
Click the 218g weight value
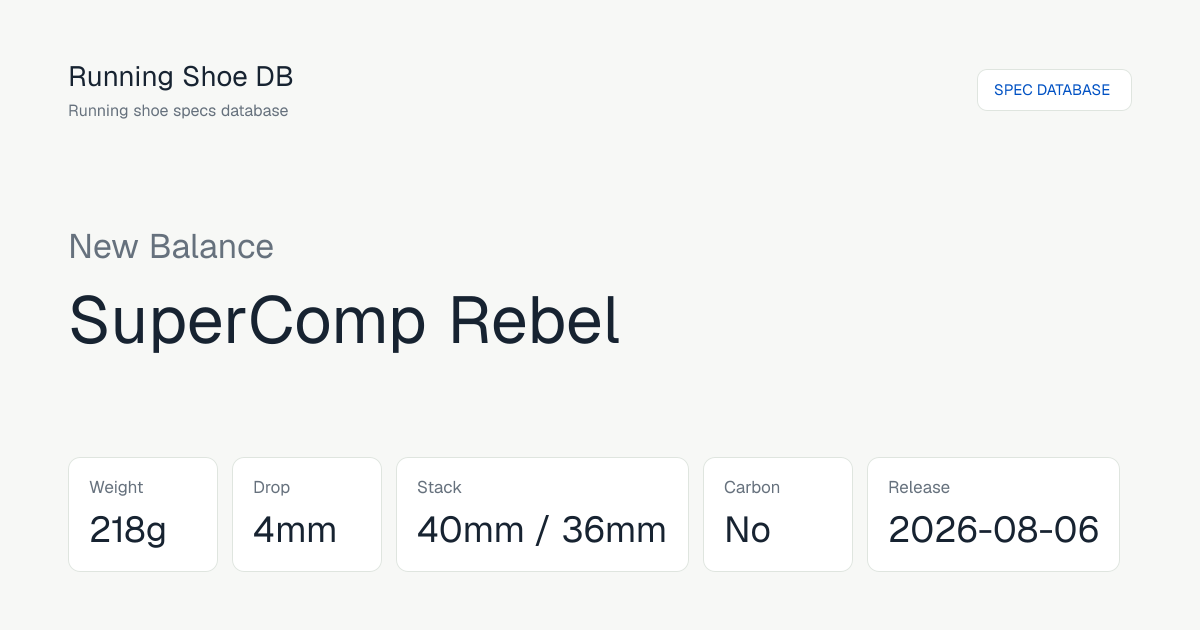pos(128,530)
